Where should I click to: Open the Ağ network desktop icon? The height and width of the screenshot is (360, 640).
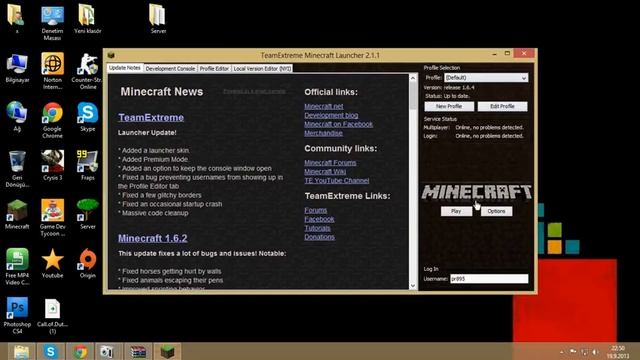(17, 117)
